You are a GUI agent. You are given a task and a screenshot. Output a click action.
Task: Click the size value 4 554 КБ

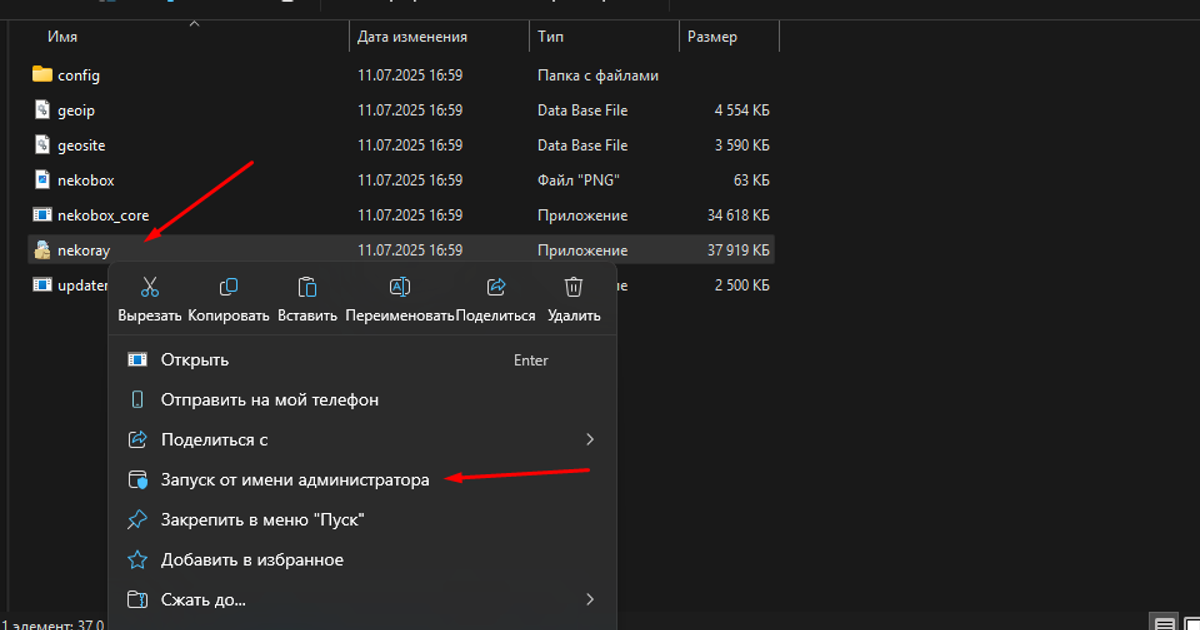[x=742, y=110]
